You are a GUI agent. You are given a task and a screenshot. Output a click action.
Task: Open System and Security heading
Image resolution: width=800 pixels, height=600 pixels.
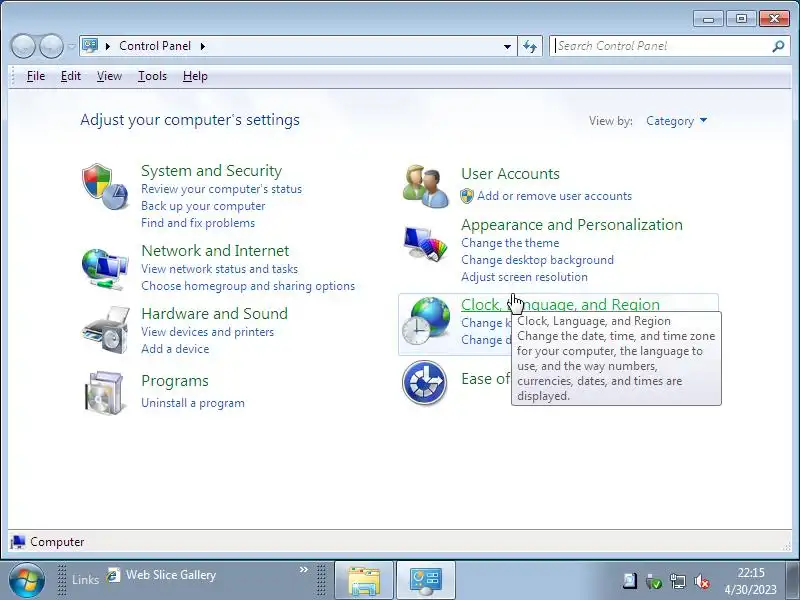[x=211, y=170]
